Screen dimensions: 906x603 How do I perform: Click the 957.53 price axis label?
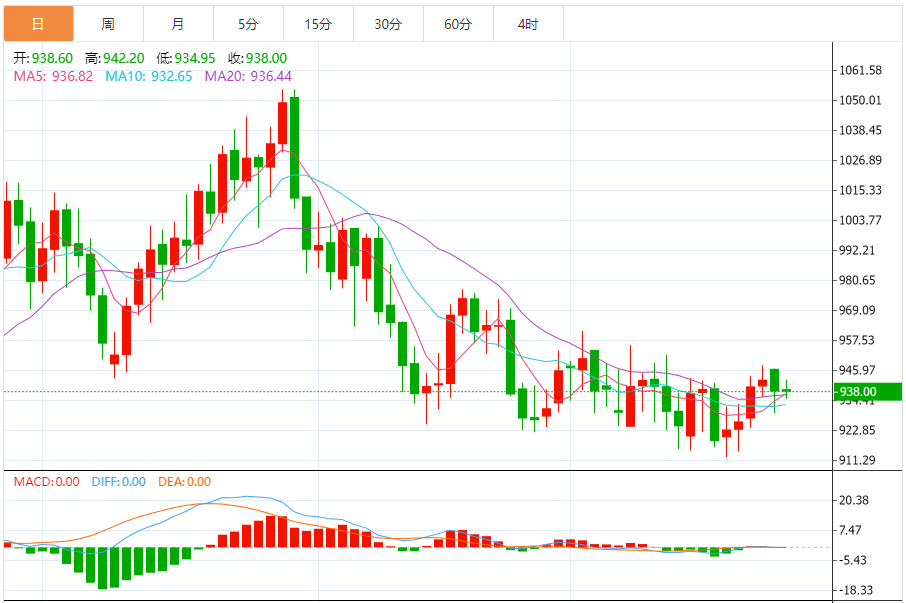(x=857, y=340)
